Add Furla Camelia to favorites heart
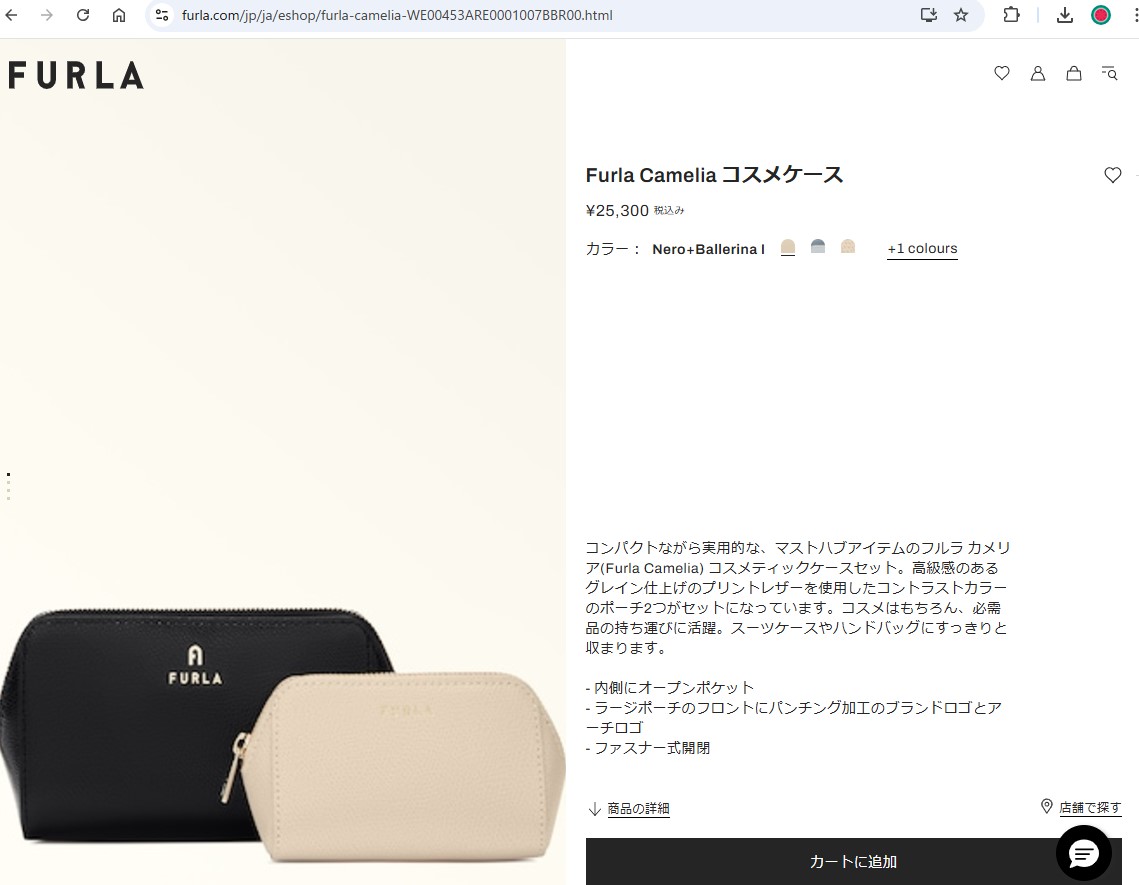The height and width of the screenshot is (885, 1139). (x=1112, y=174)
